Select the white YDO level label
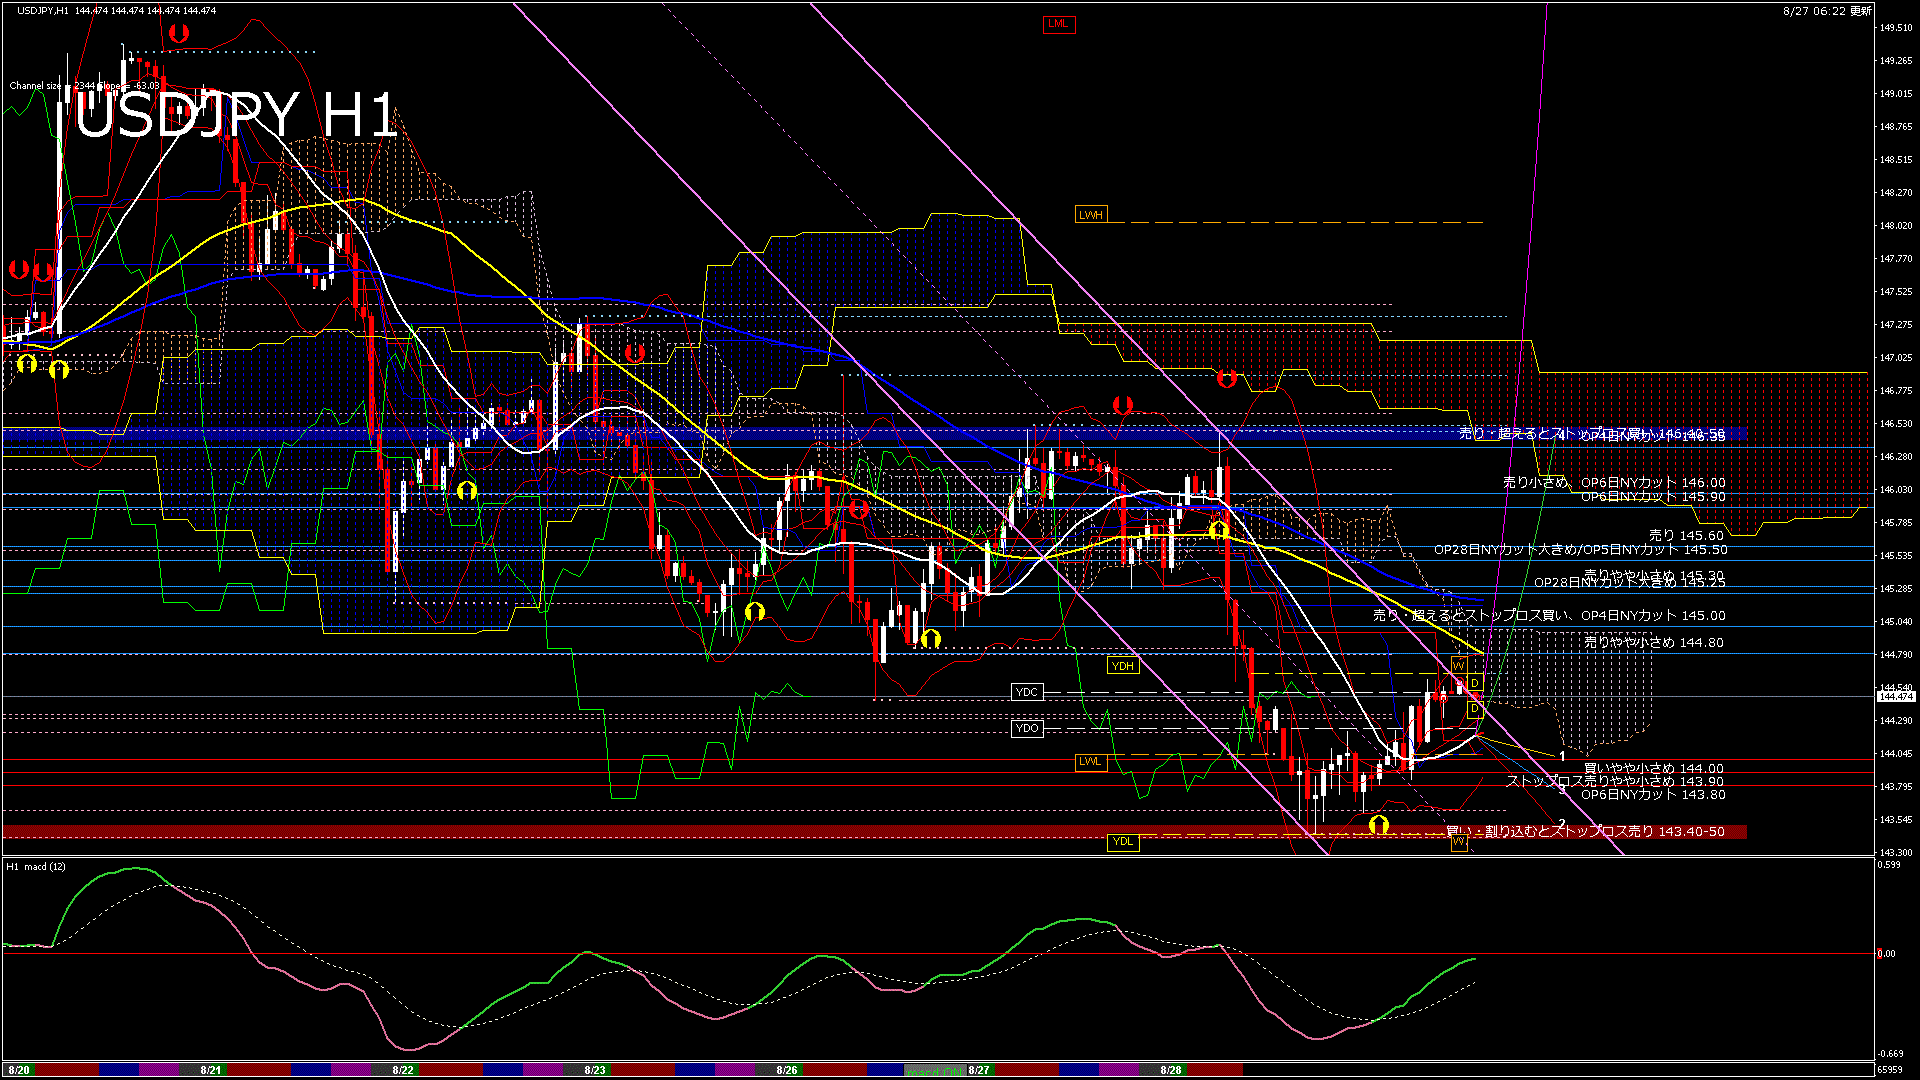The width and height of the screenshot is (1920, 1080). 1027,728
